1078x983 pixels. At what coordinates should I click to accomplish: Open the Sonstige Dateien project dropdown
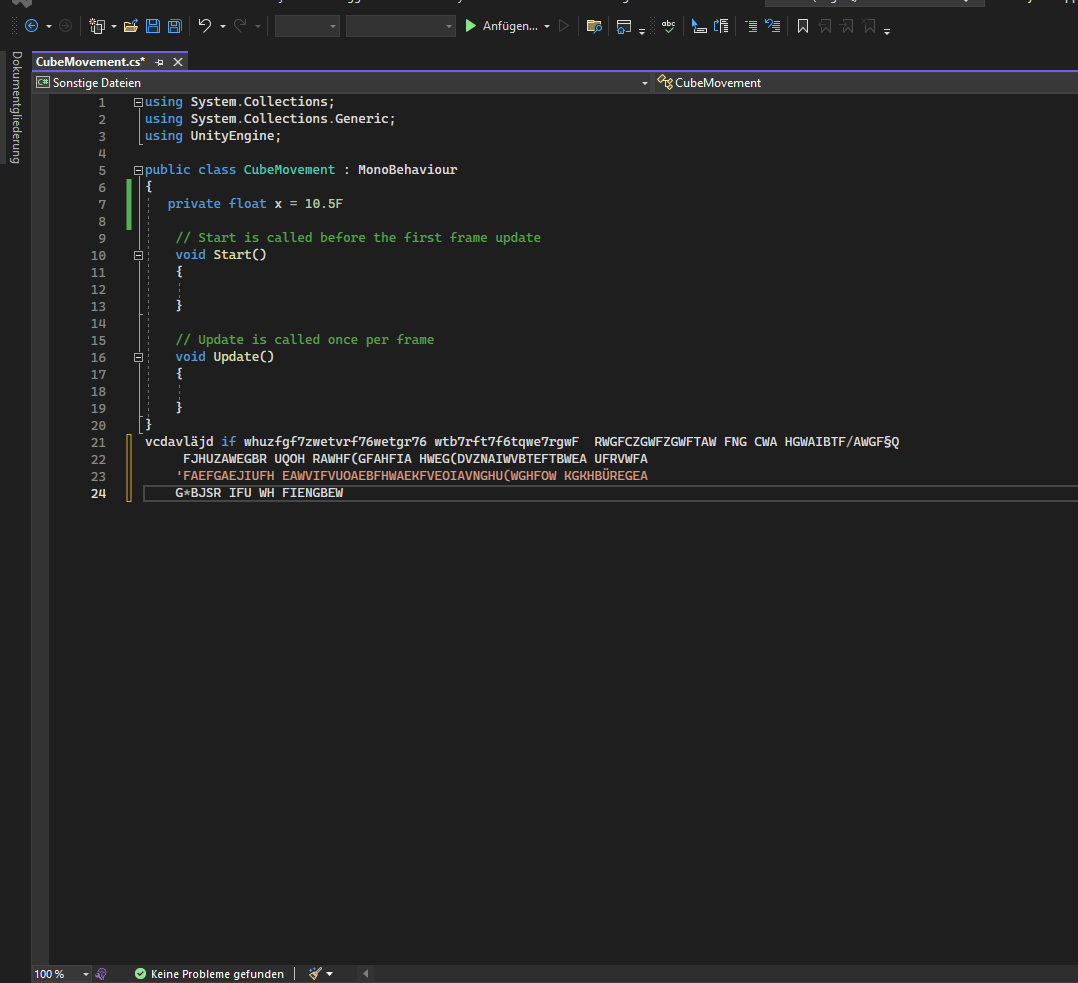click(645, 83)
